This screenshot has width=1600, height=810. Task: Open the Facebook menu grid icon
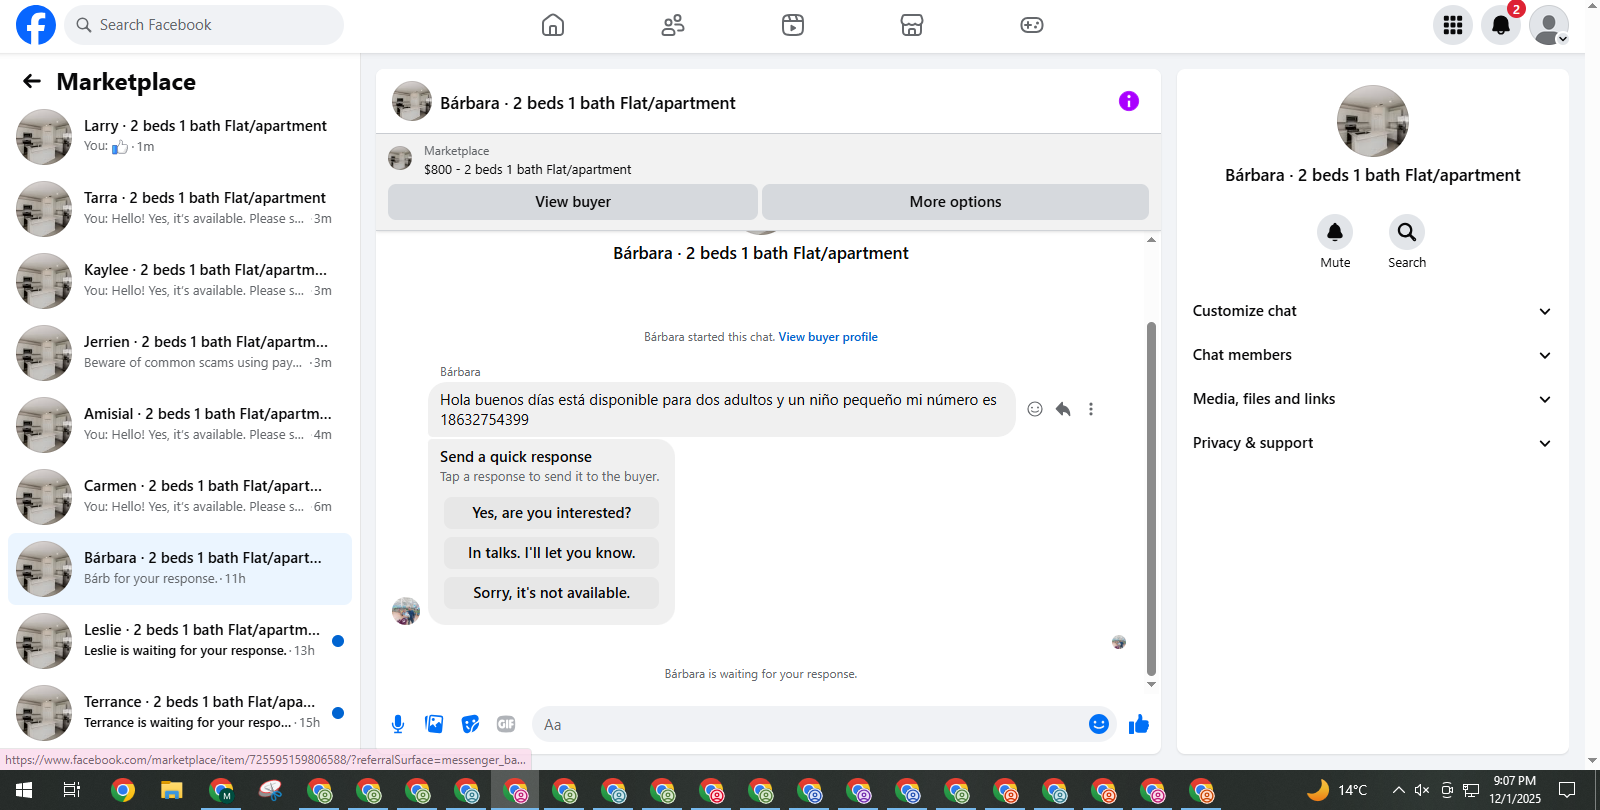1453,25
